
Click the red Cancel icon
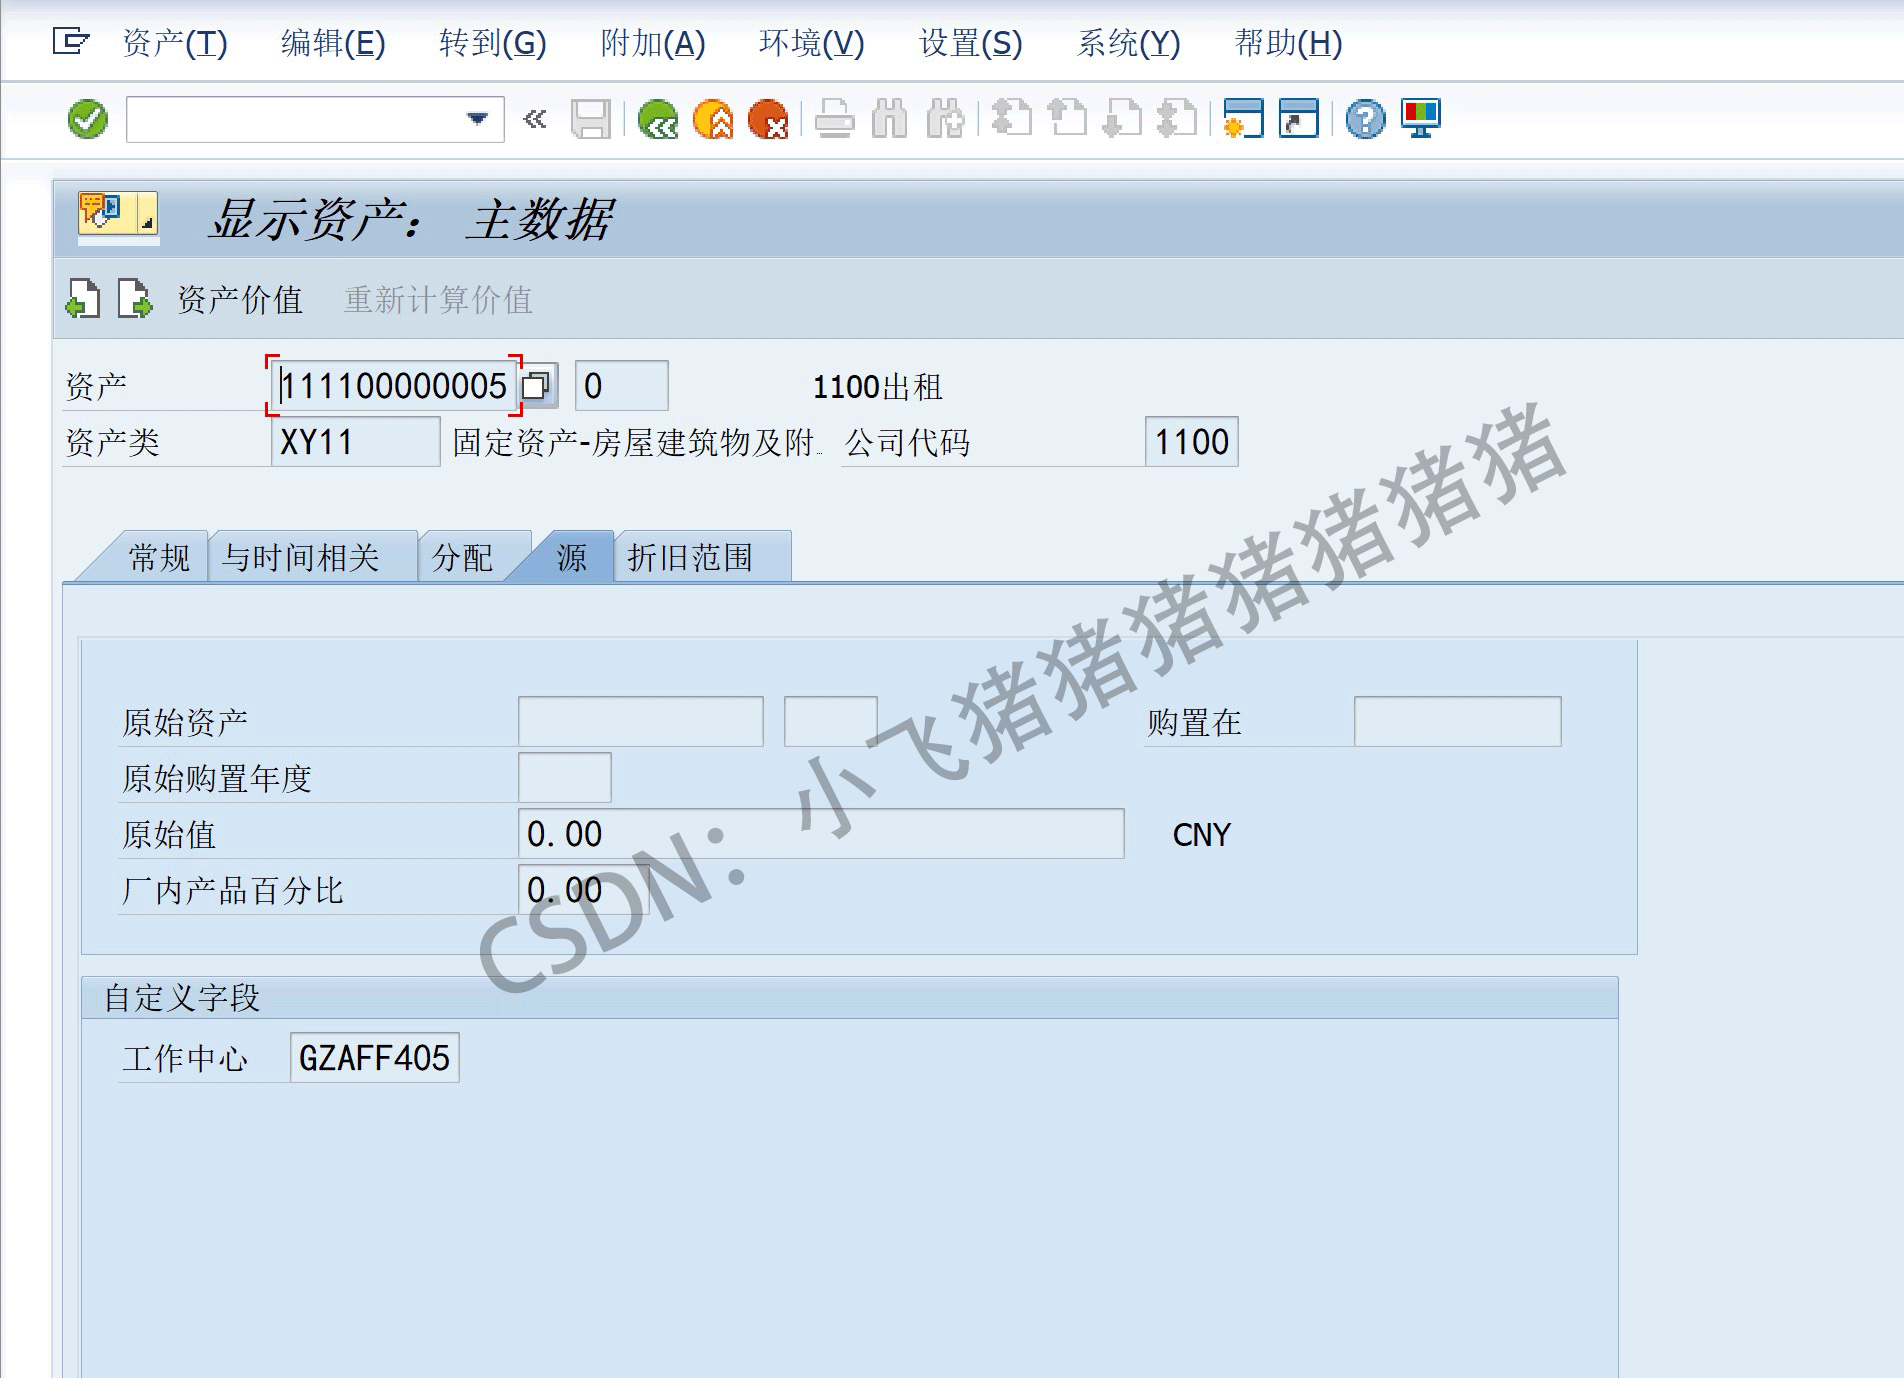point(768,119)
